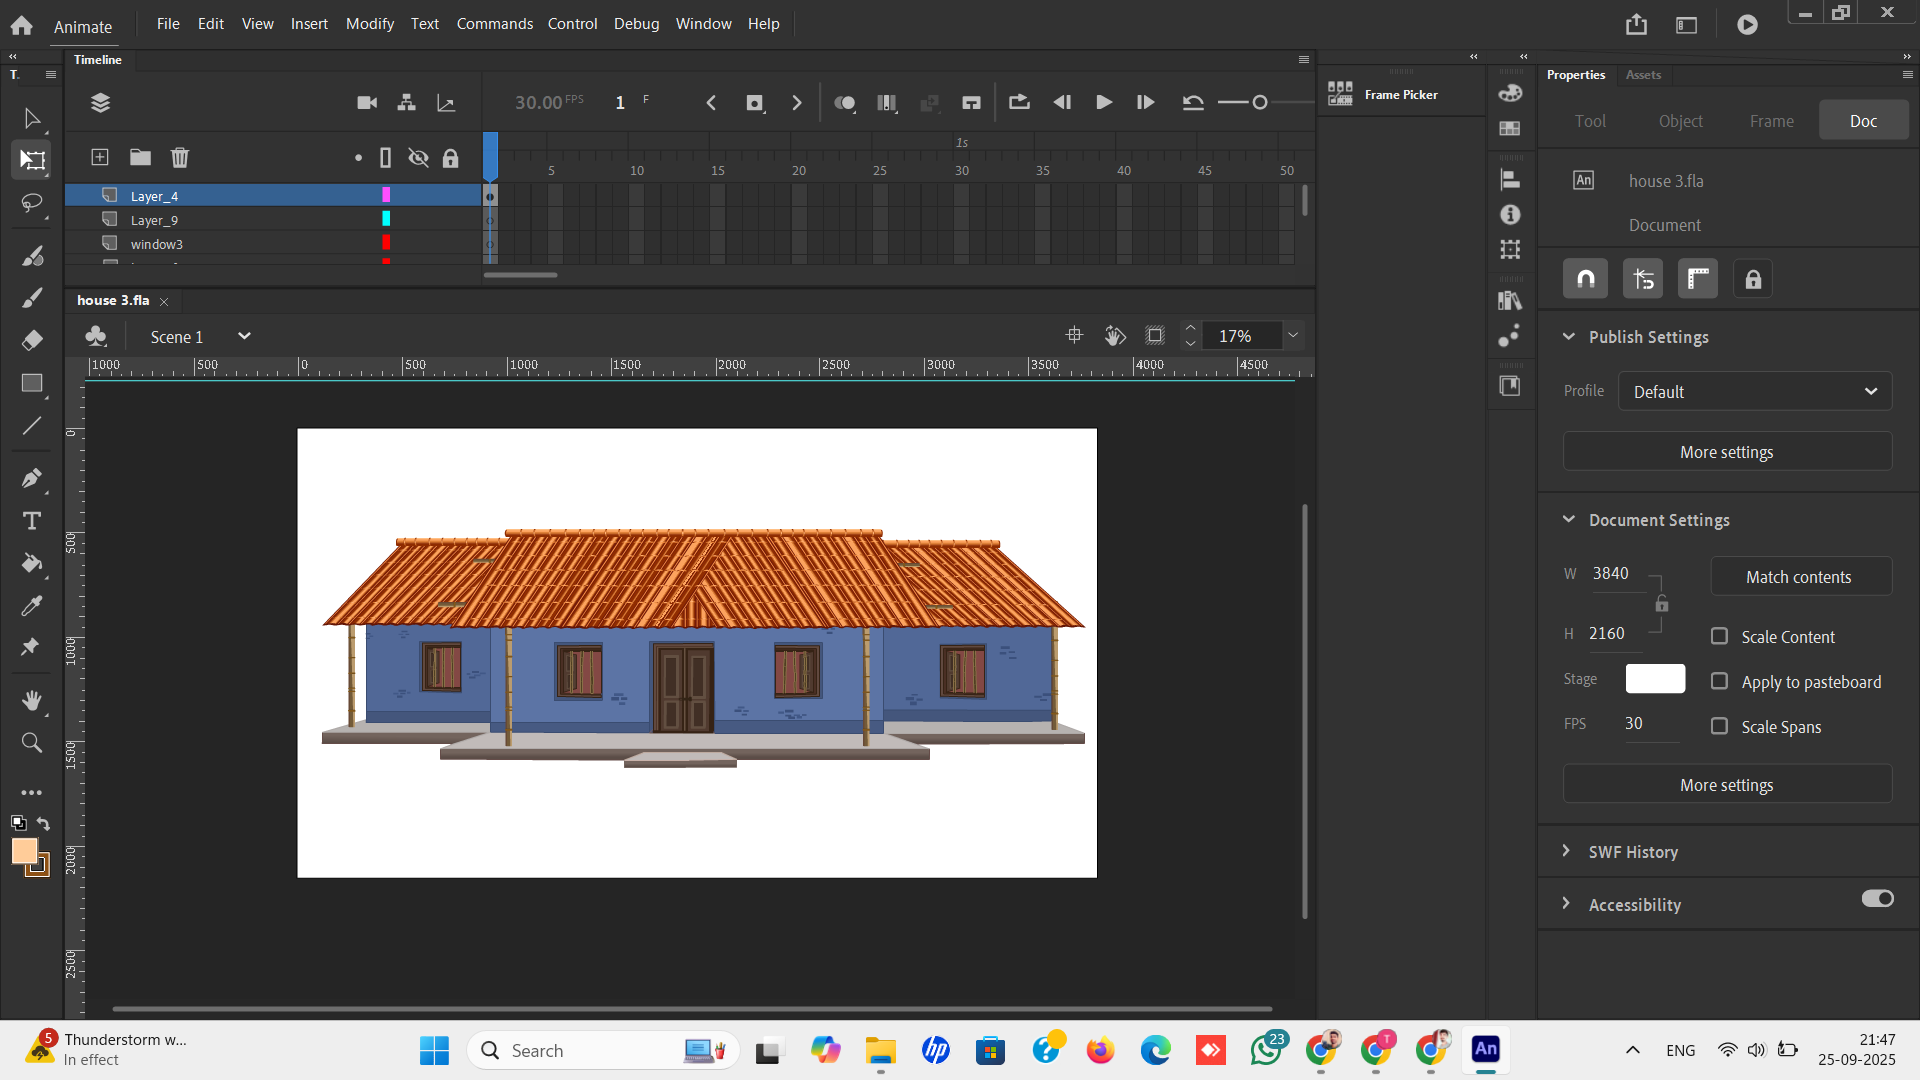Select the Eraser tool

[x=31, y=340]
